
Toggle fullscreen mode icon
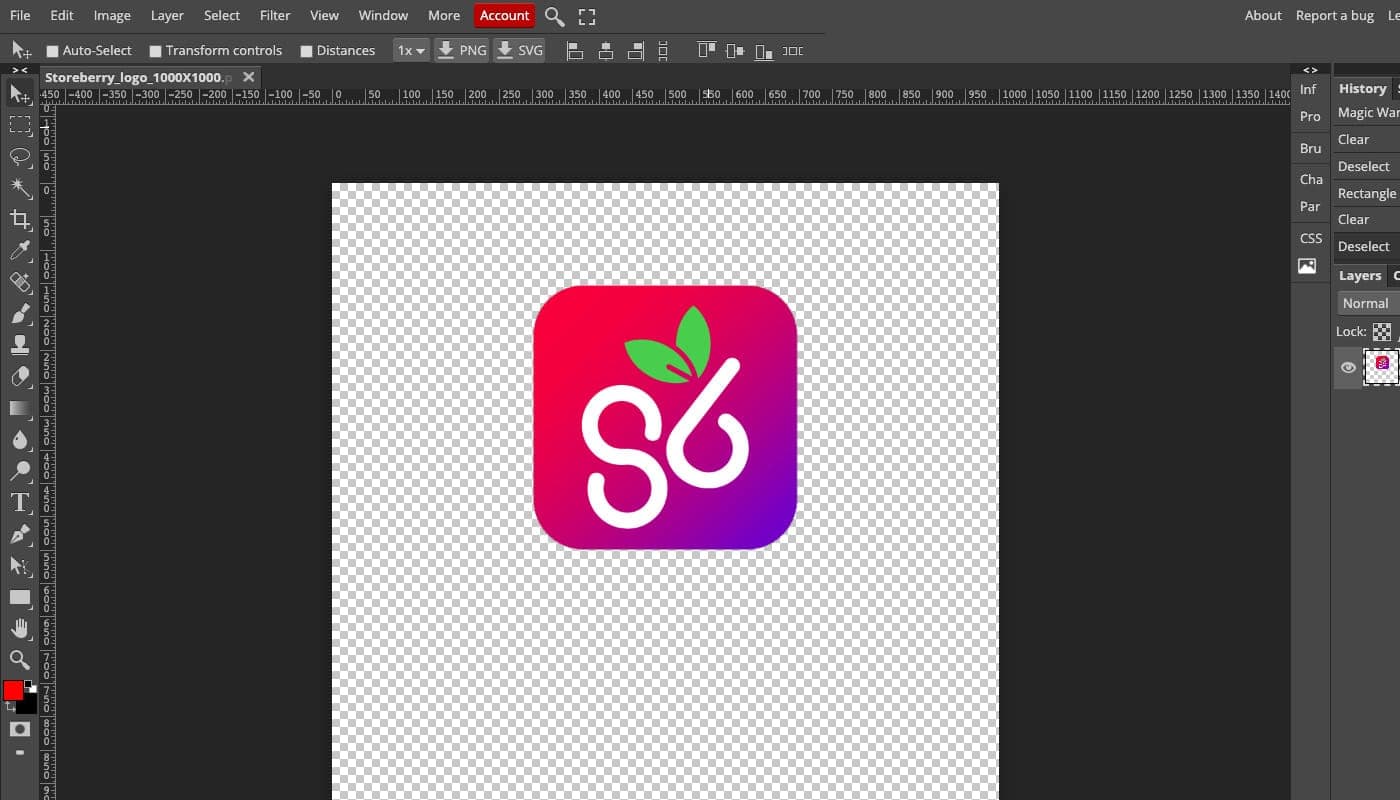point(587,16)
